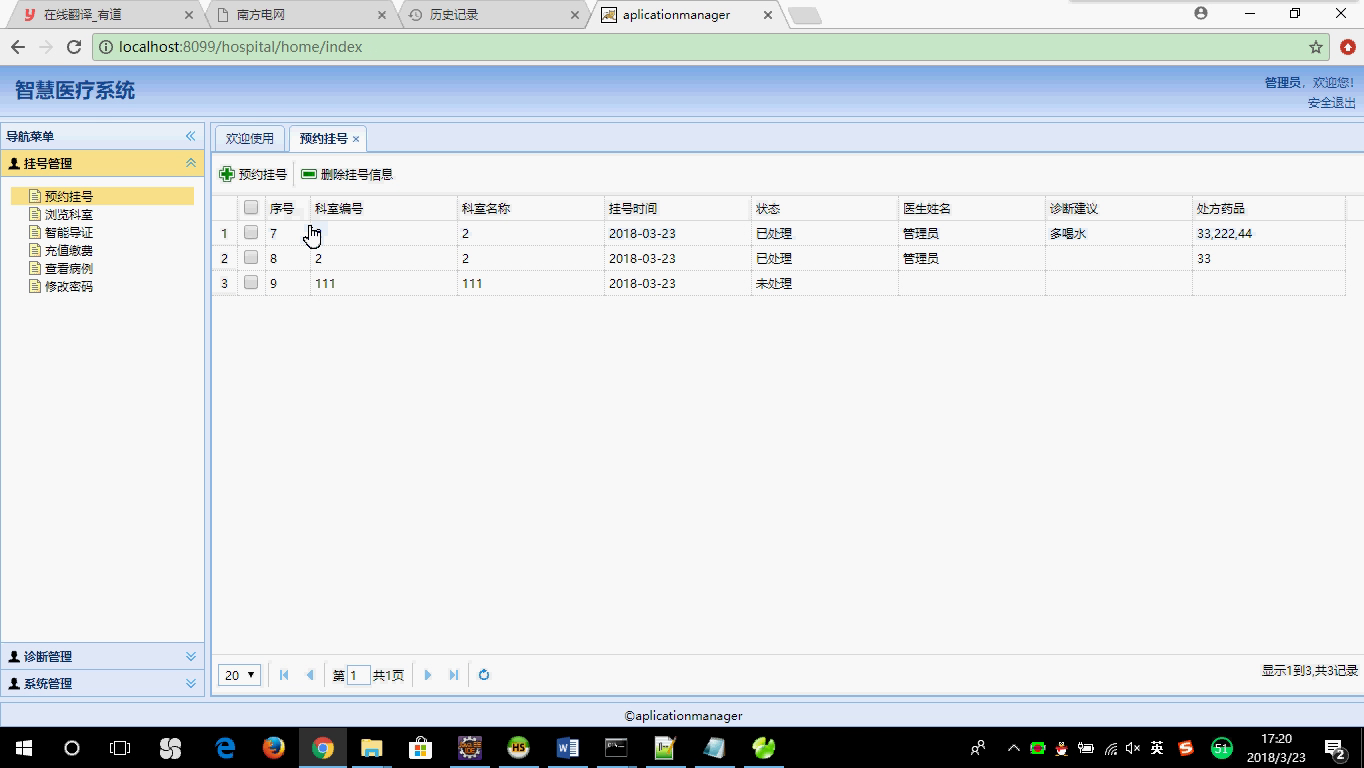The image size is (1364, 768).
Task: Click the 医生姓名 column header
Action: 972,208
